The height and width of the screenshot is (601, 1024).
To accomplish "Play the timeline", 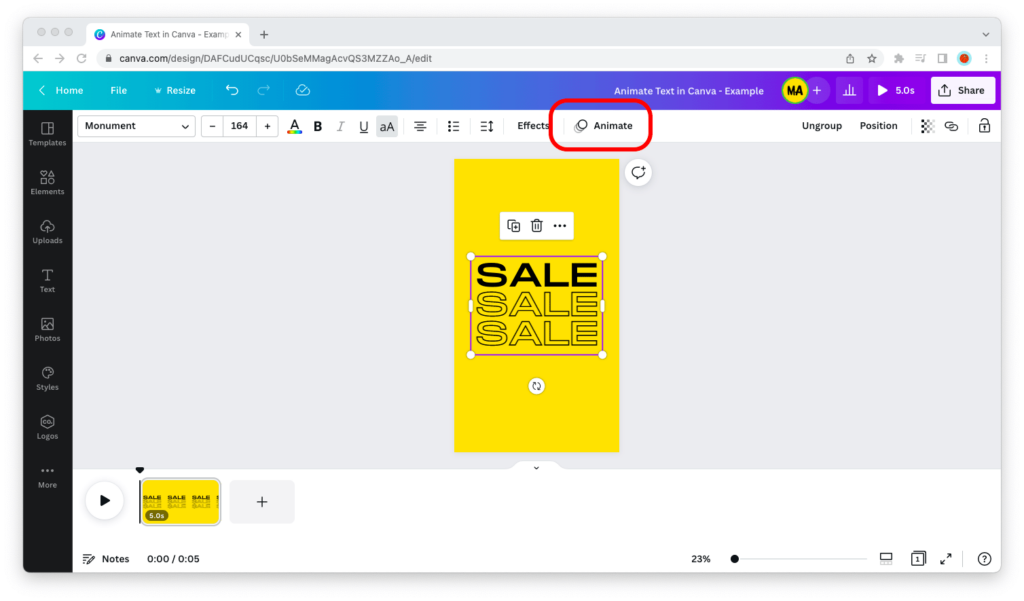I will point(104,500).
